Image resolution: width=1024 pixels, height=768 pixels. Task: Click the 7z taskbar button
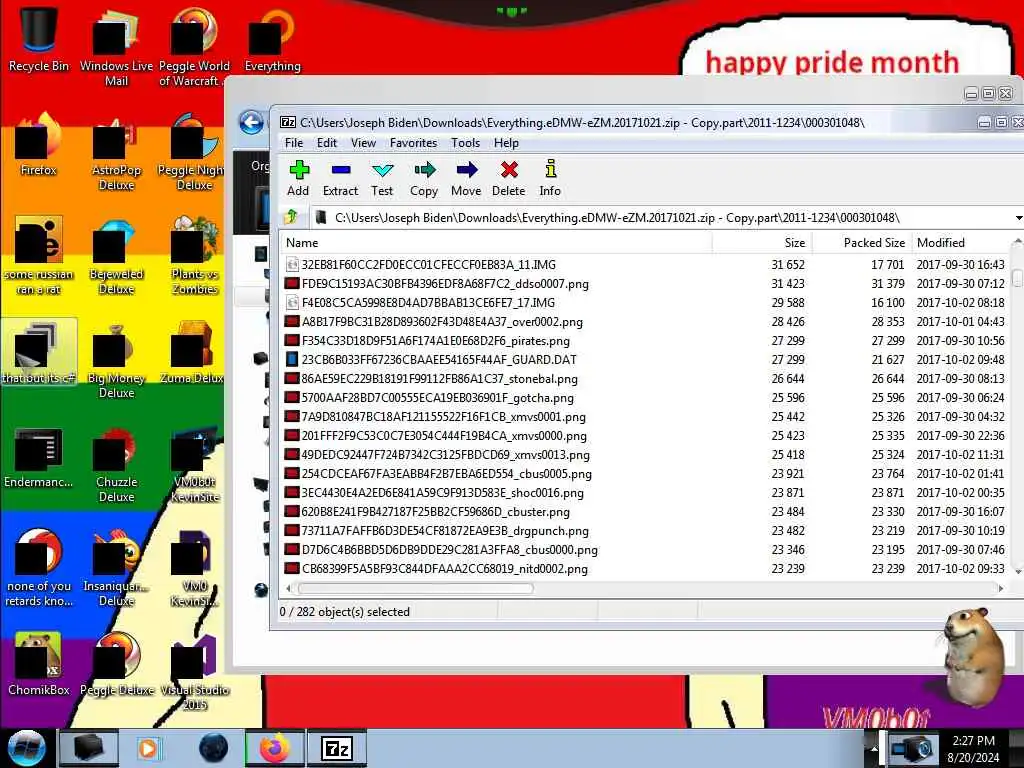337,748
